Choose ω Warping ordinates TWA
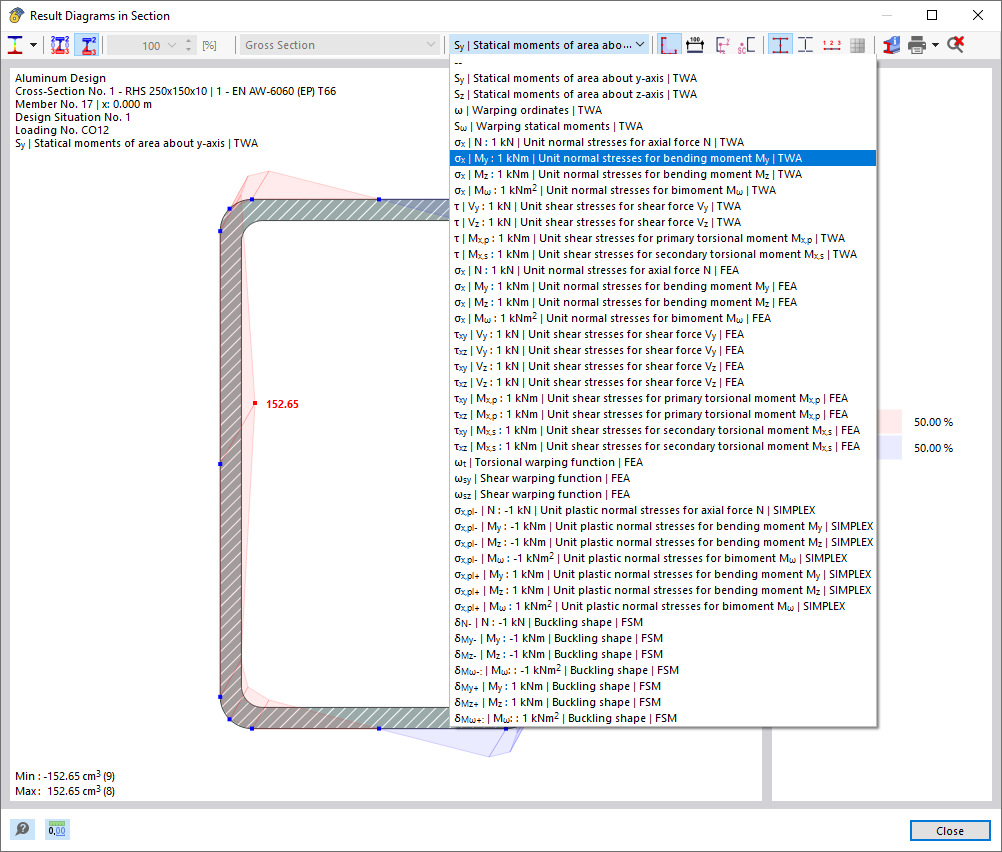This screenshot has height=852, width=1002. tap(663, 110)
